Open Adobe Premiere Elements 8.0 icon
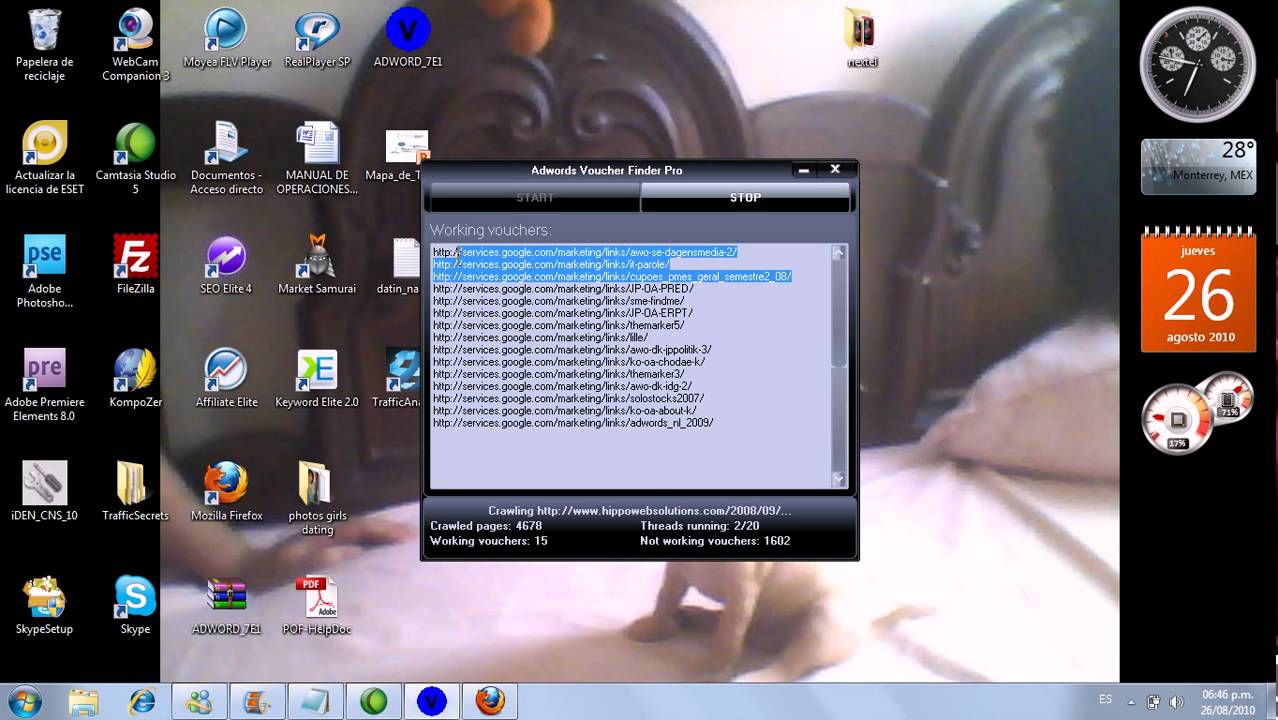Image resolution: width=1278 pixels, height=720 pixels. 44,385
